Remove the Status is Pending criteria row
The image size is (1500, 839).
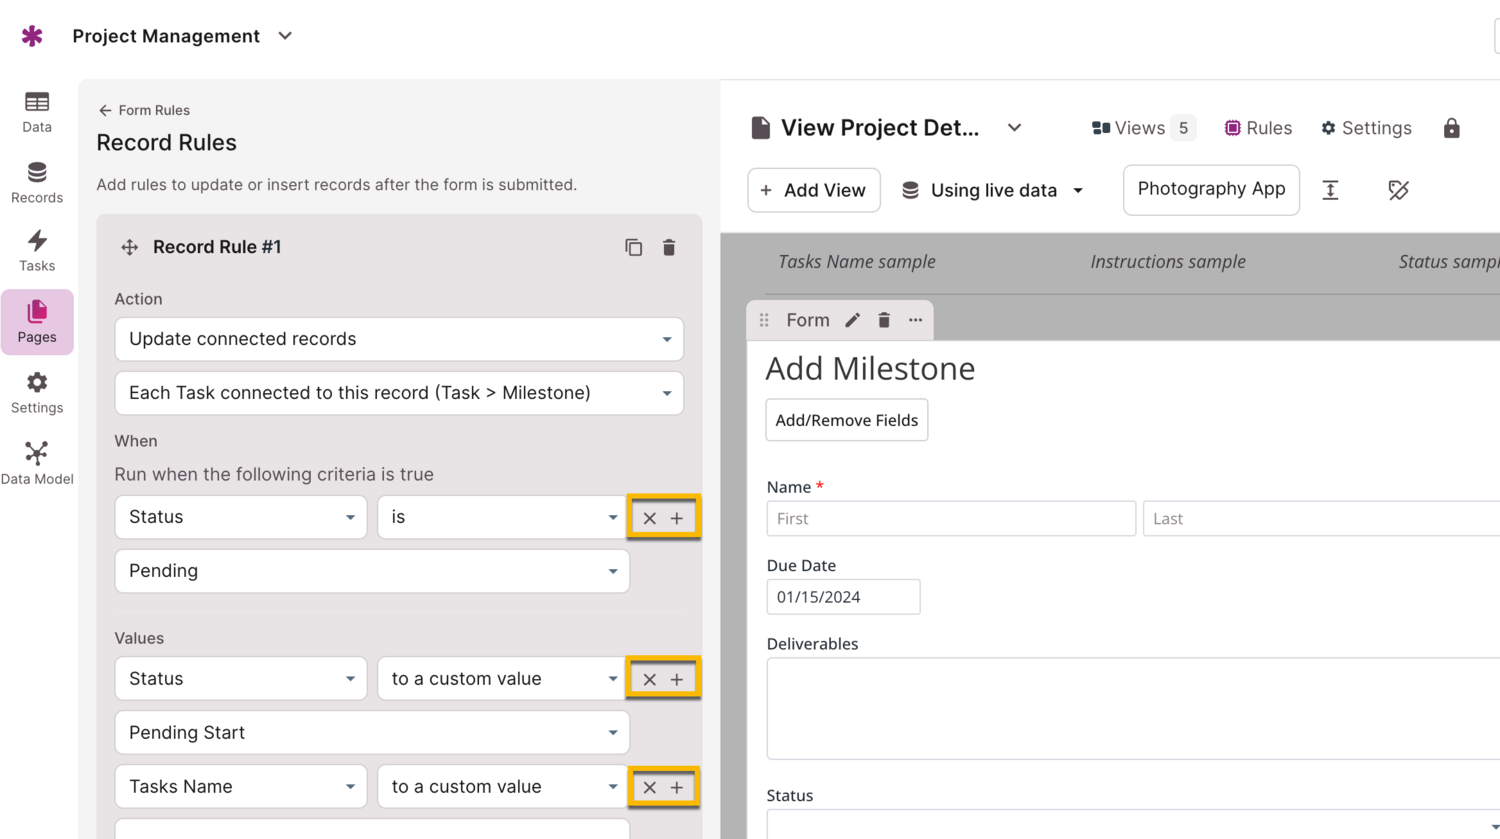coord(650,518)
